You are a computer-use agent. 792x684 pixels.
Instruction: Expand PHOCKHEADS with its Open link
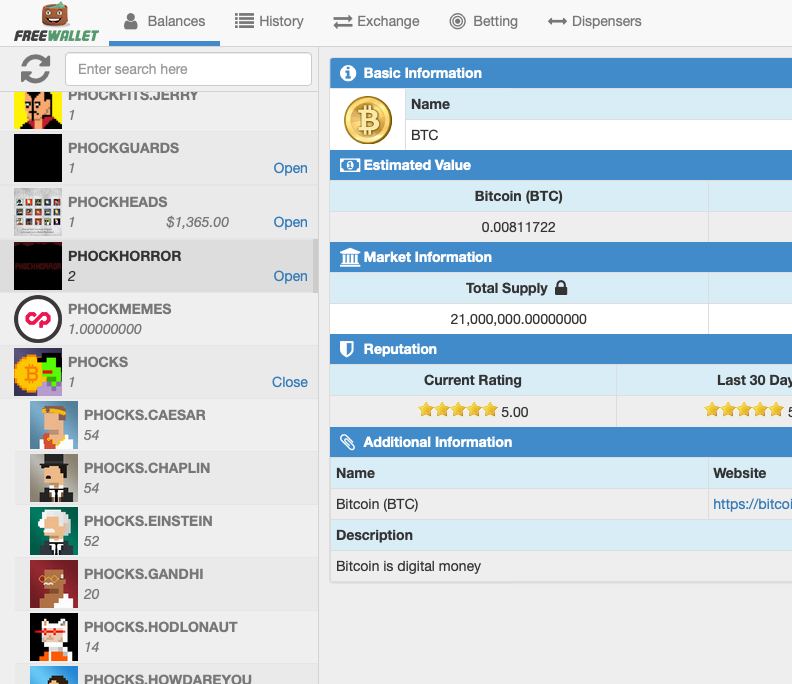(x=290, y=222)
